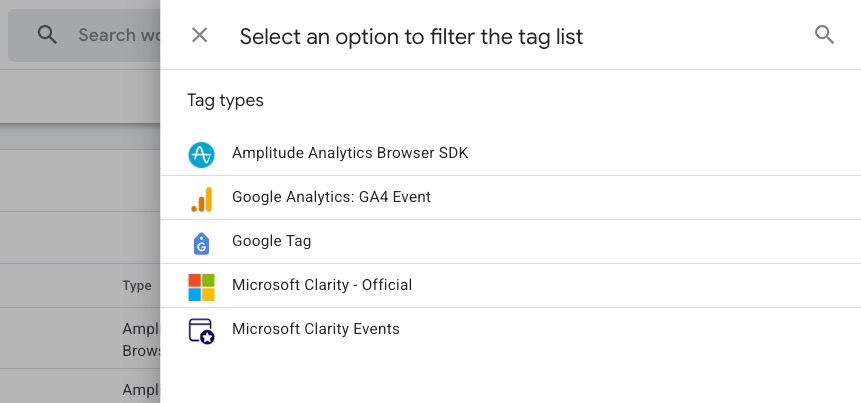Choose the Google Tag filter option
The width and height of the screenshot is (861, 403).
pyautogui.click(x=511, y=242)
